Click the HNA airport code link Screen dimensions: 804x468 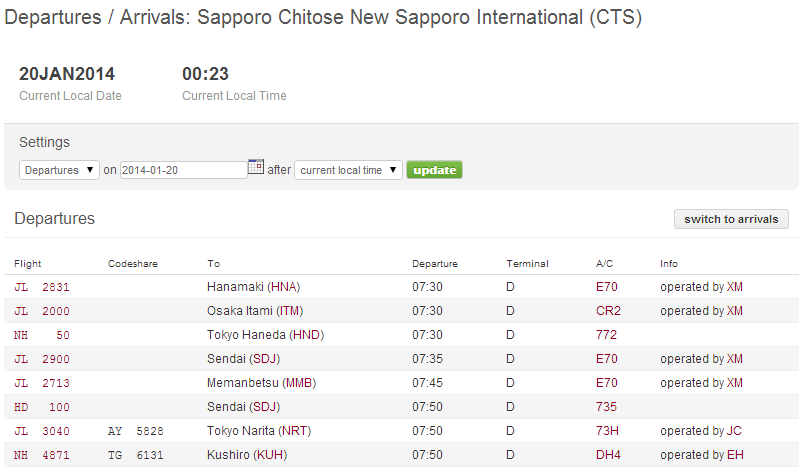(284, 287)
